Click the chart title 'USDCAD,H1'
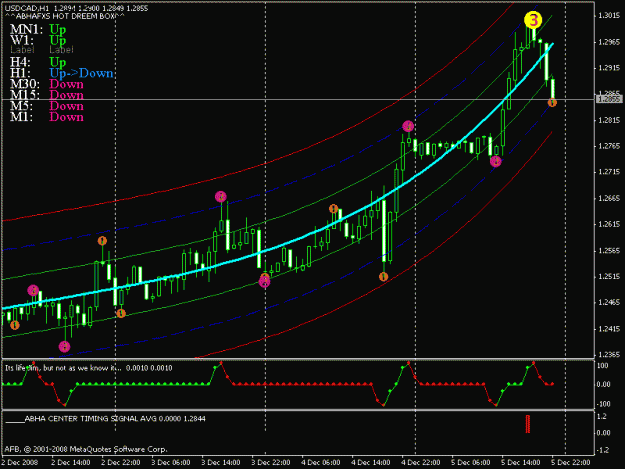This screenshot has width=625, height=469. click(28, 8)
